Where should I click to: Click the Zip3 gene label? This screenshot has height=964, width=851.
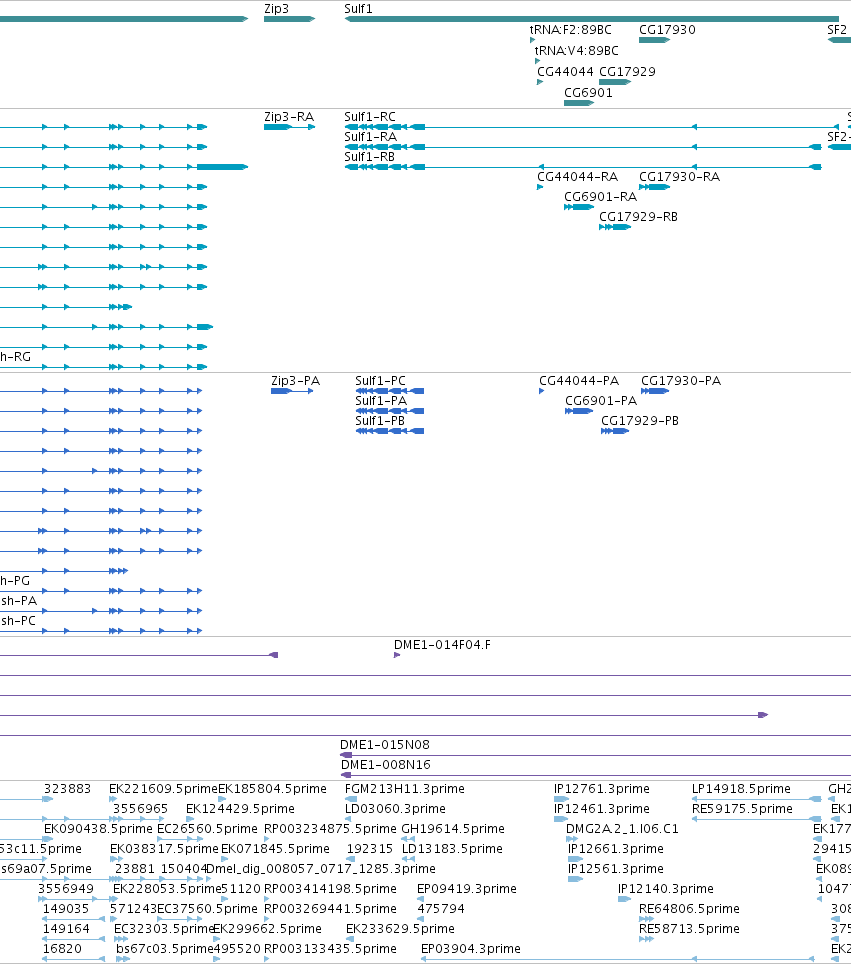pyautogui.click(x=276, y=9)
